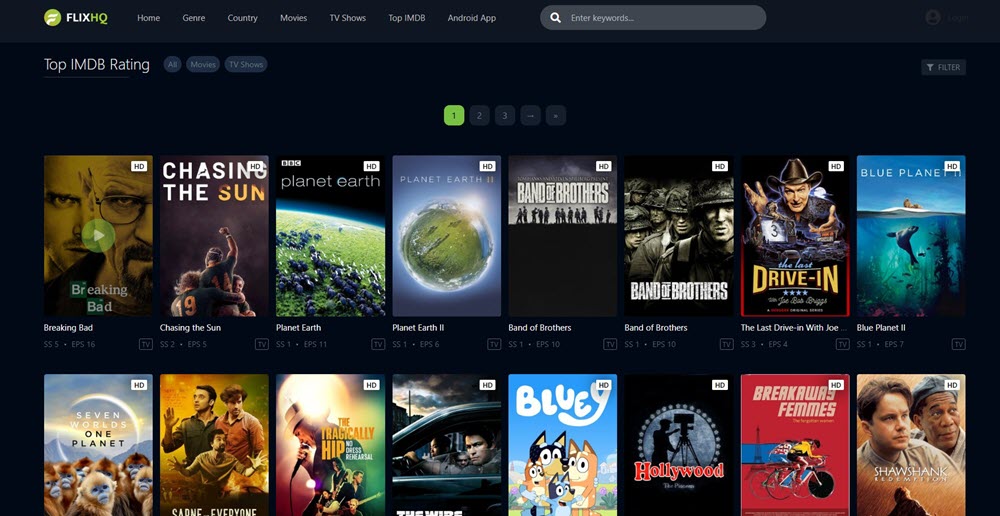
Task: Click The Last Drive-in With Joe title
Action: coord(794,328)
